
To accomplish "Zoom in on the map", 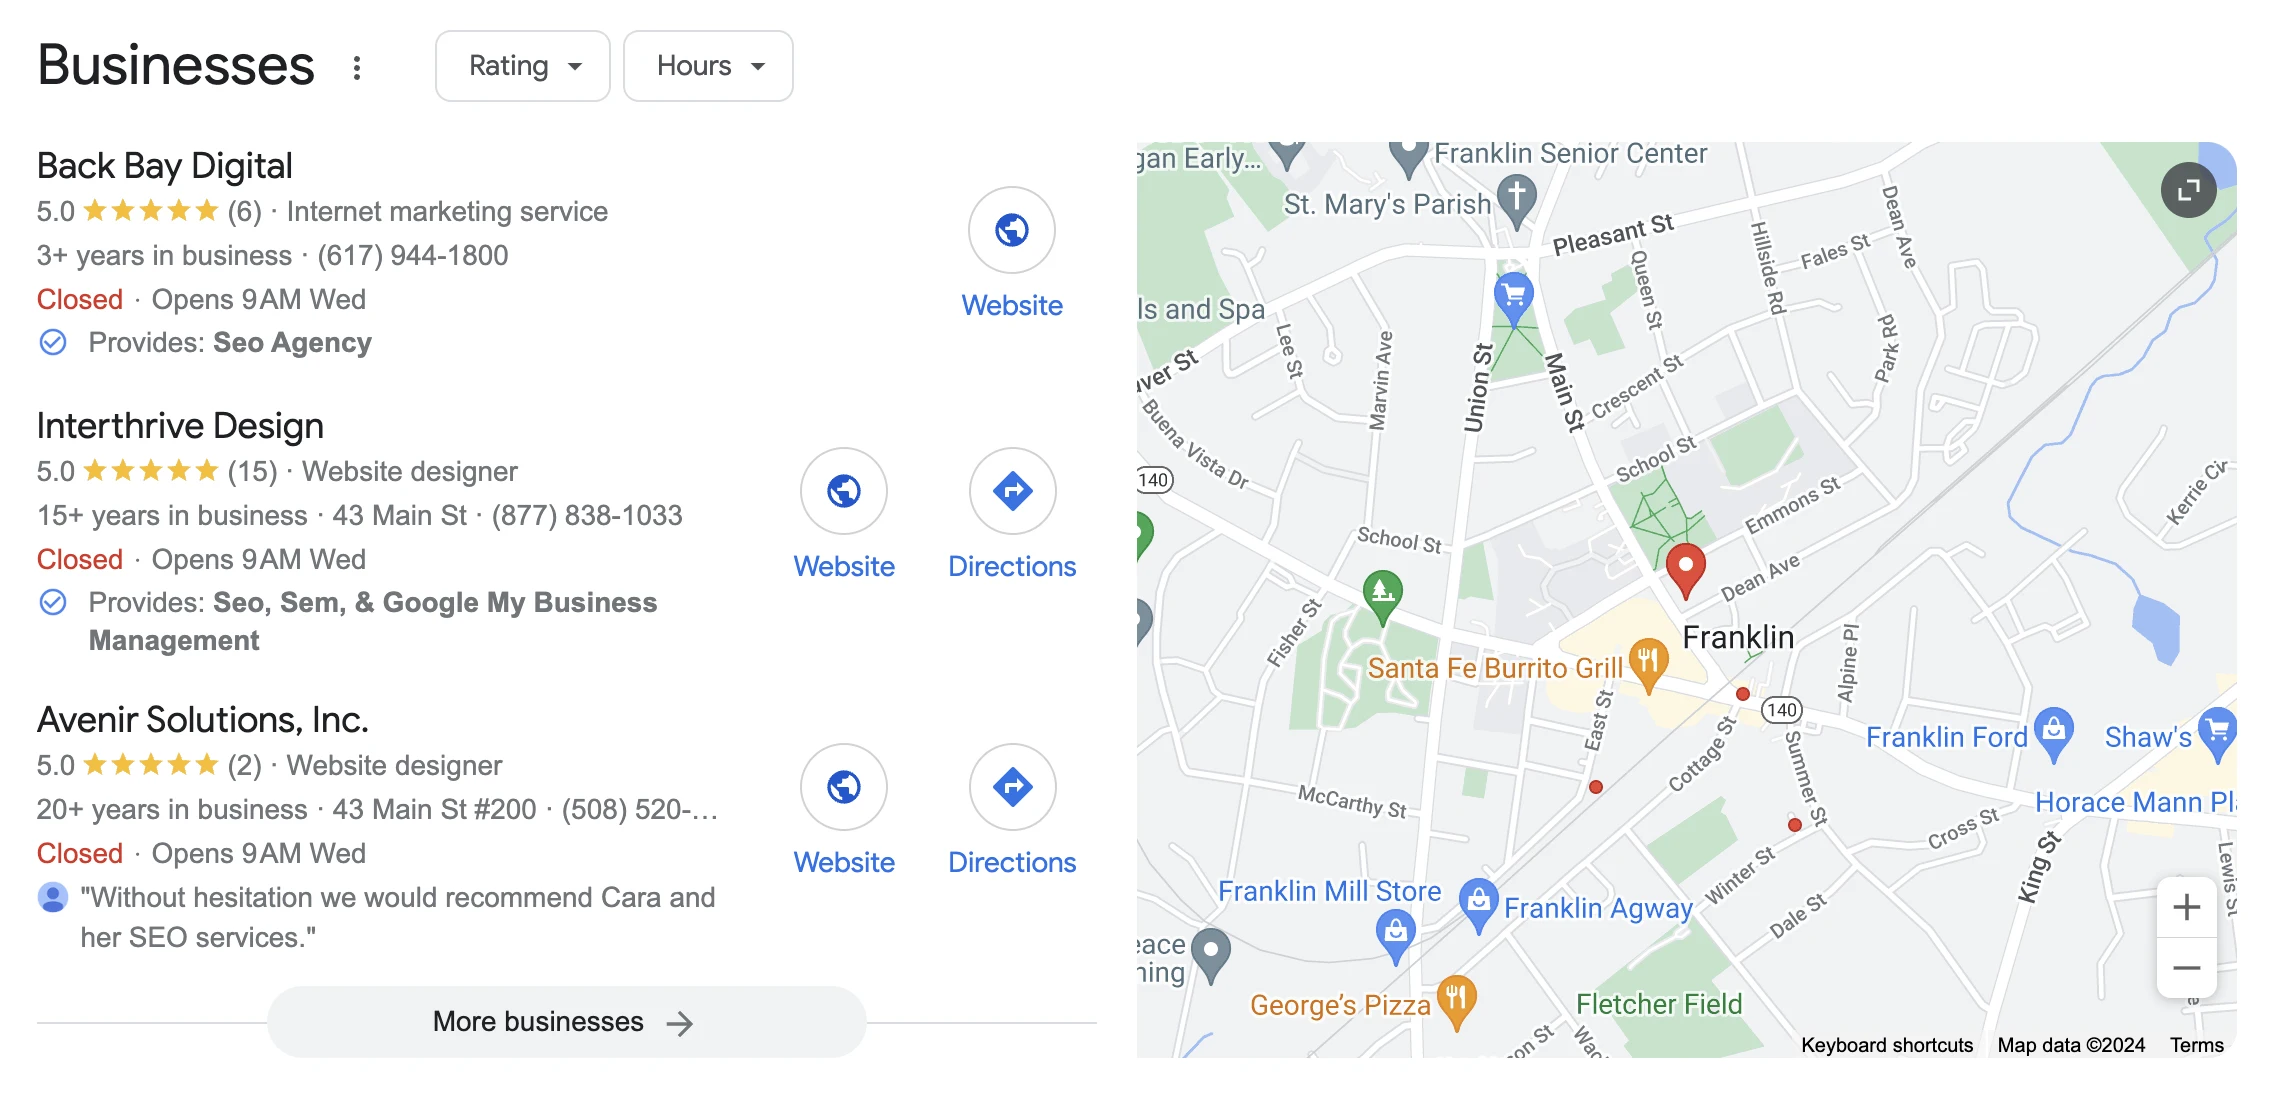I will 2186,907.
